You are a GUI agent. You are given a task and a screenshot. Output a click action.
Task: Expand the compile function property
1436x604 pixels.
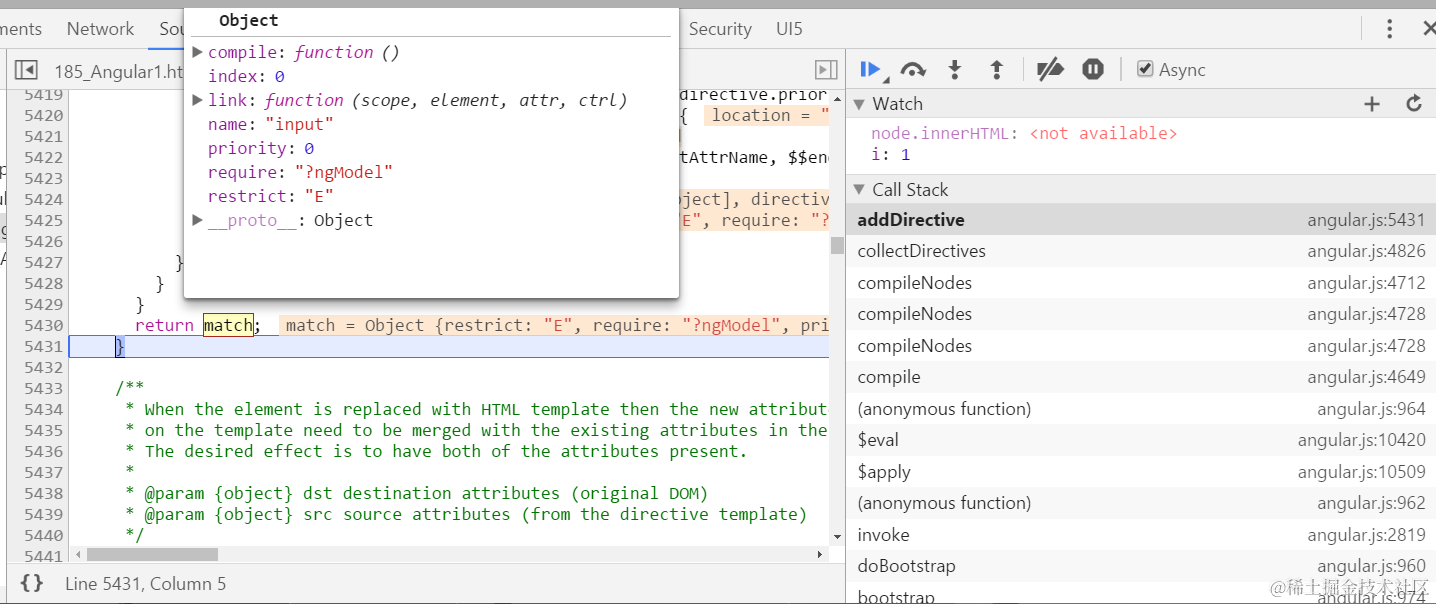(x=198, y=52)
